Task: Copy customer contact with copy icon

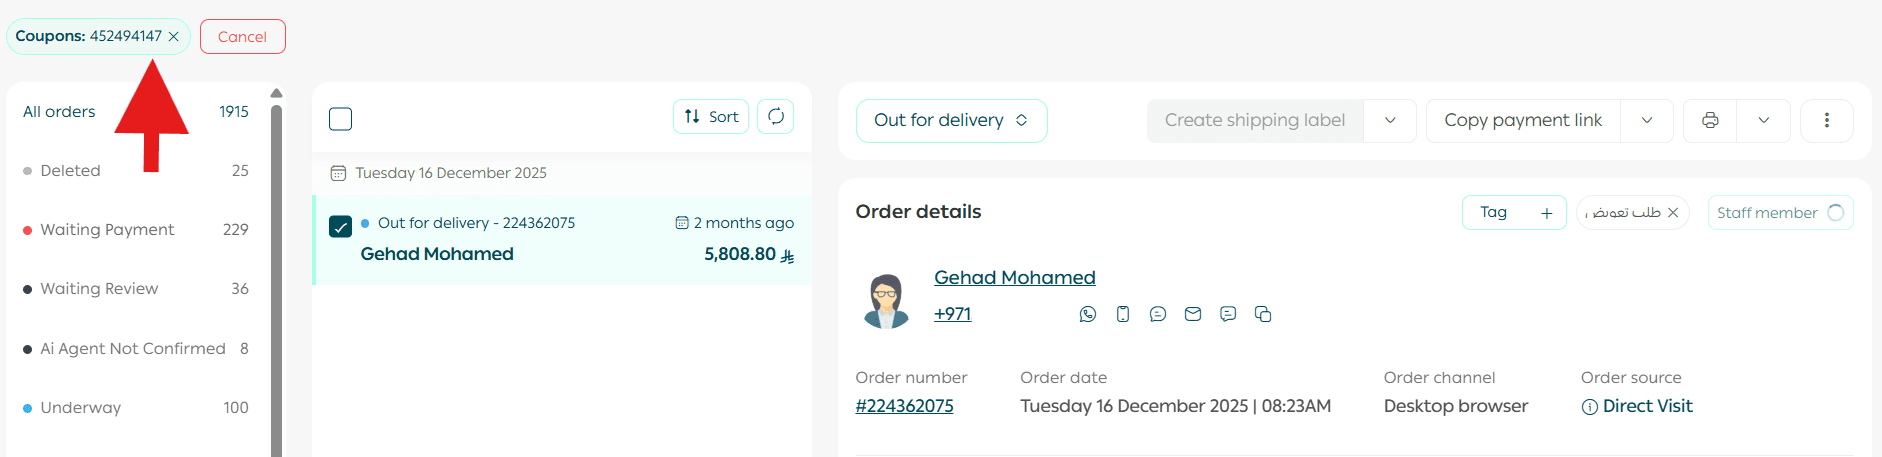Action: click(1263, 314)
